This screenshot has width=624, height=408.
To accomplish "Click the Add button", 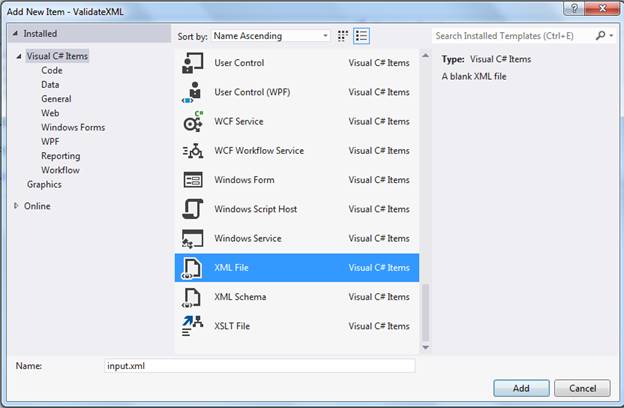I will click(x=521, y=388).
